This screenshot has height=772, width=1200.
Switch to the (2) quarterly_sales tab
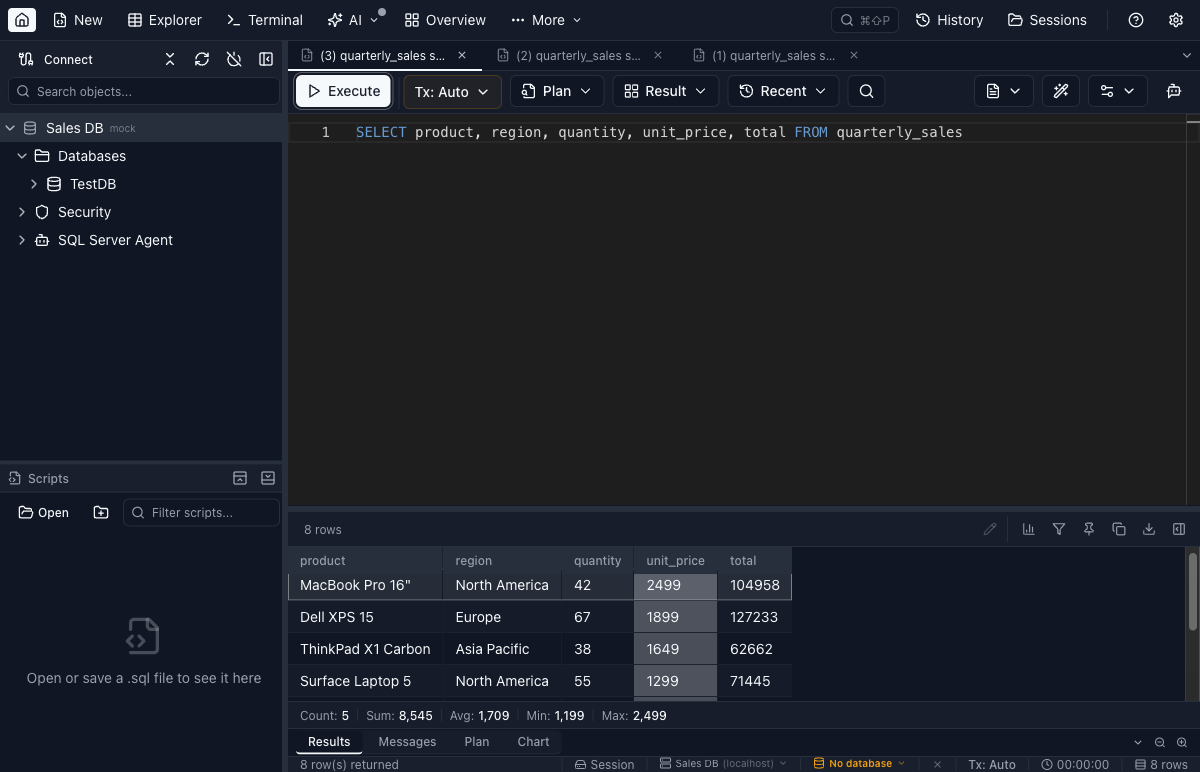coord(578,56)
